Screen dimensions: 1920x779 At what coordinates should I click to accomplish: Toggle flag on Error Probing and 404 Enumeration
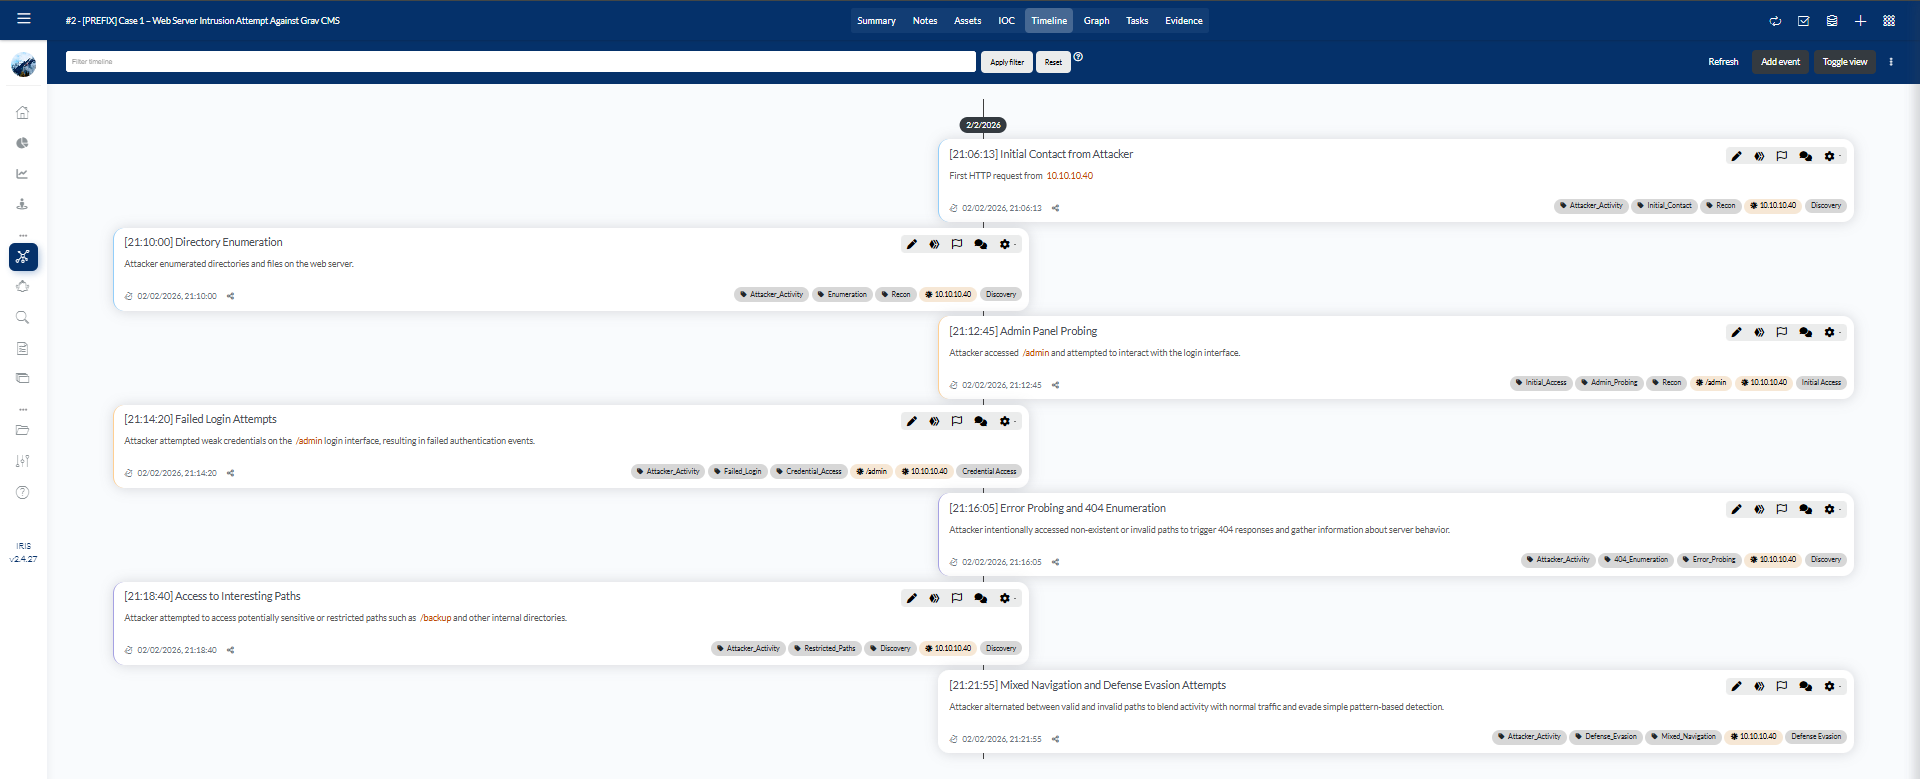click(1782, 510)
